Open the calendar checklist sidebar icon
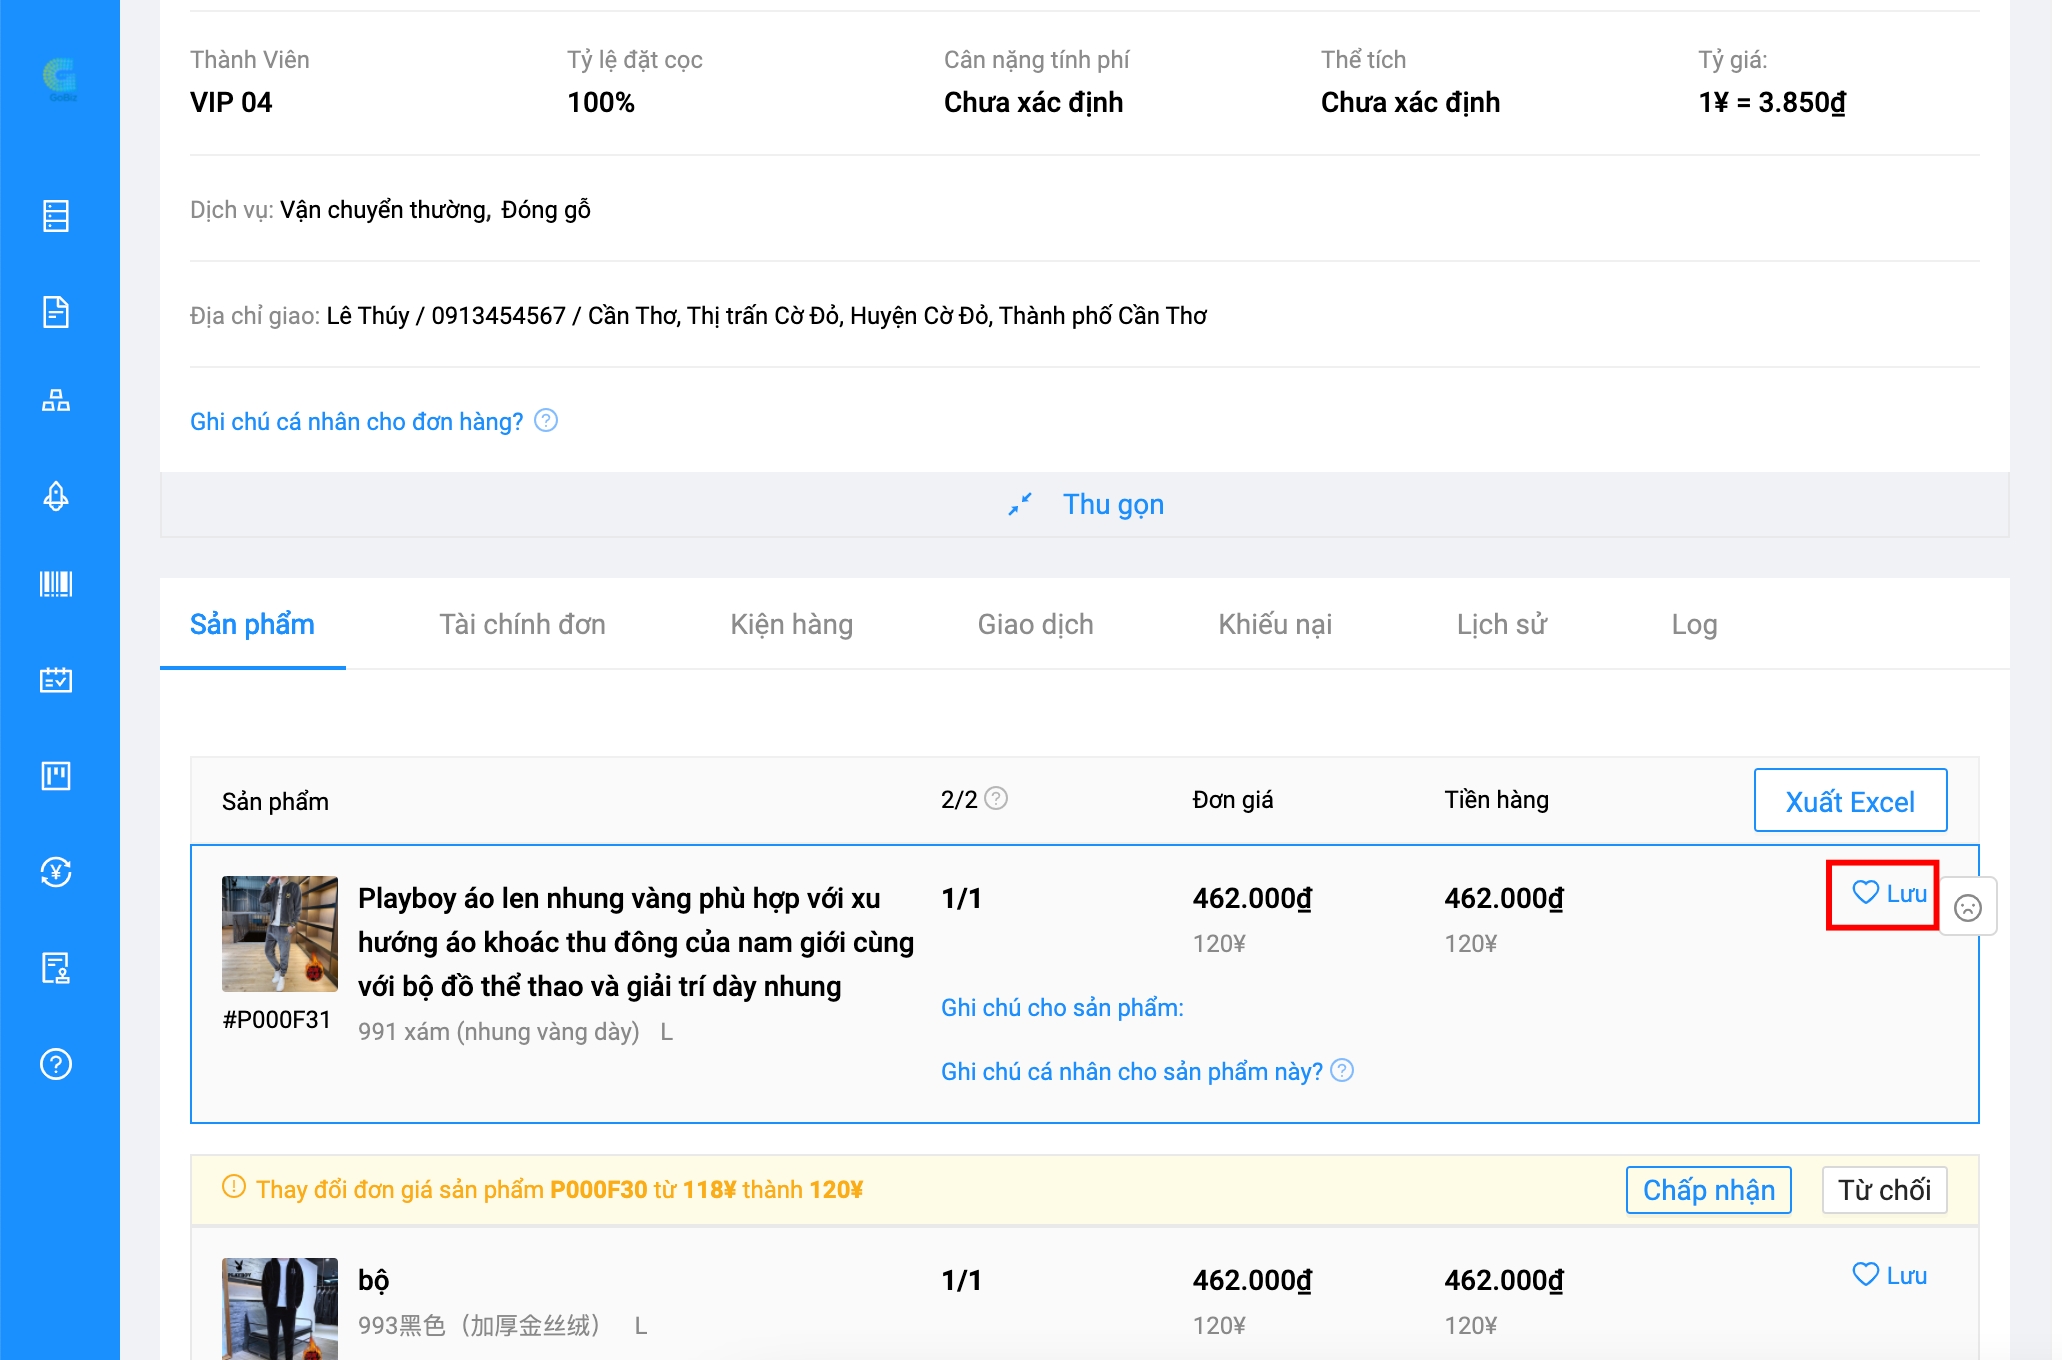 pos(56,680)
